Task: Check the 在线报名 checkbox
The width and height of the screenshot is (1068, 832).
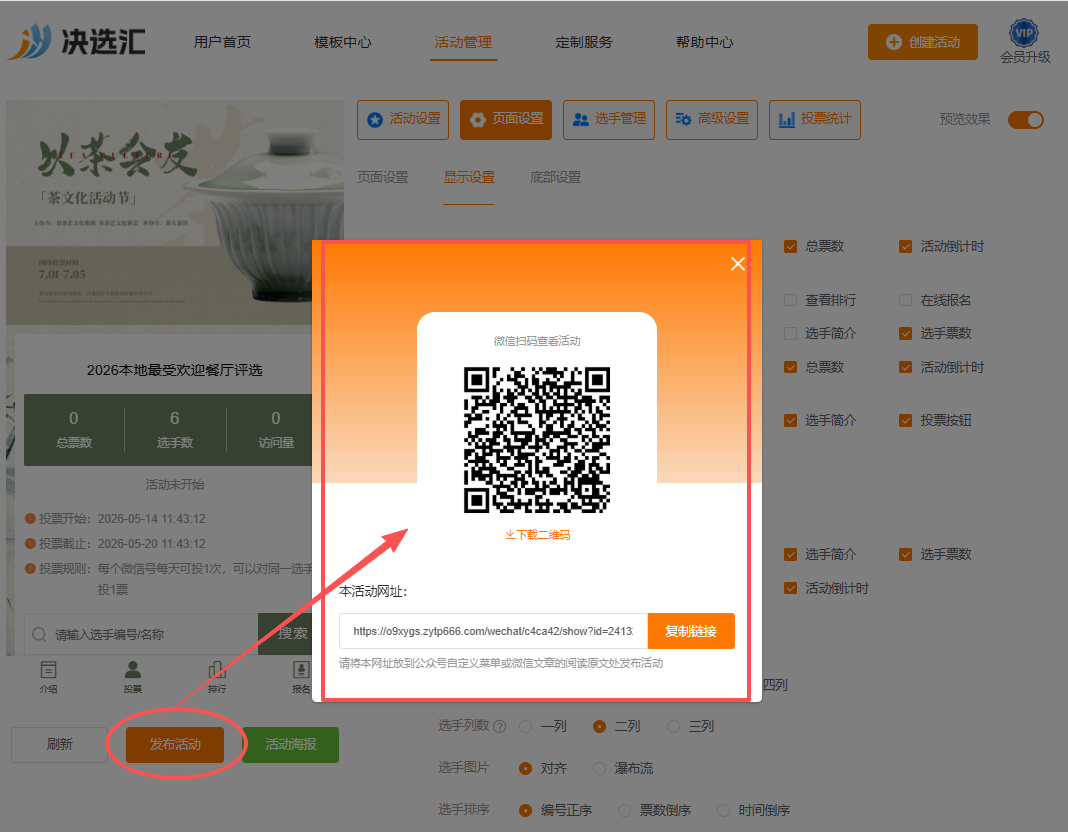Action: 905,300
